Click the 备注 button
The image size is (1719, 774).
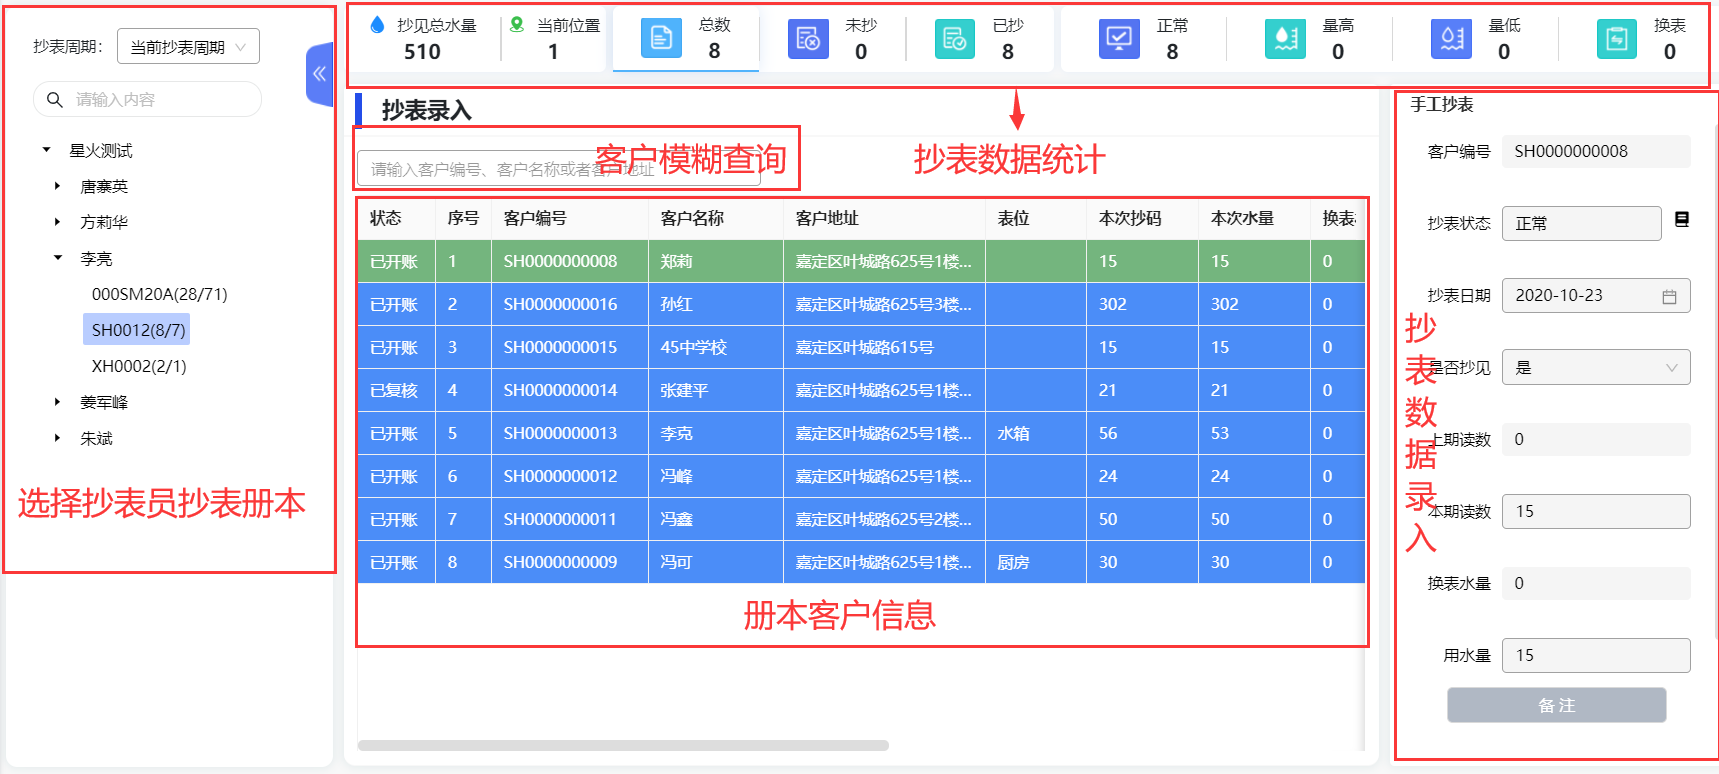tap(1556, 705)
